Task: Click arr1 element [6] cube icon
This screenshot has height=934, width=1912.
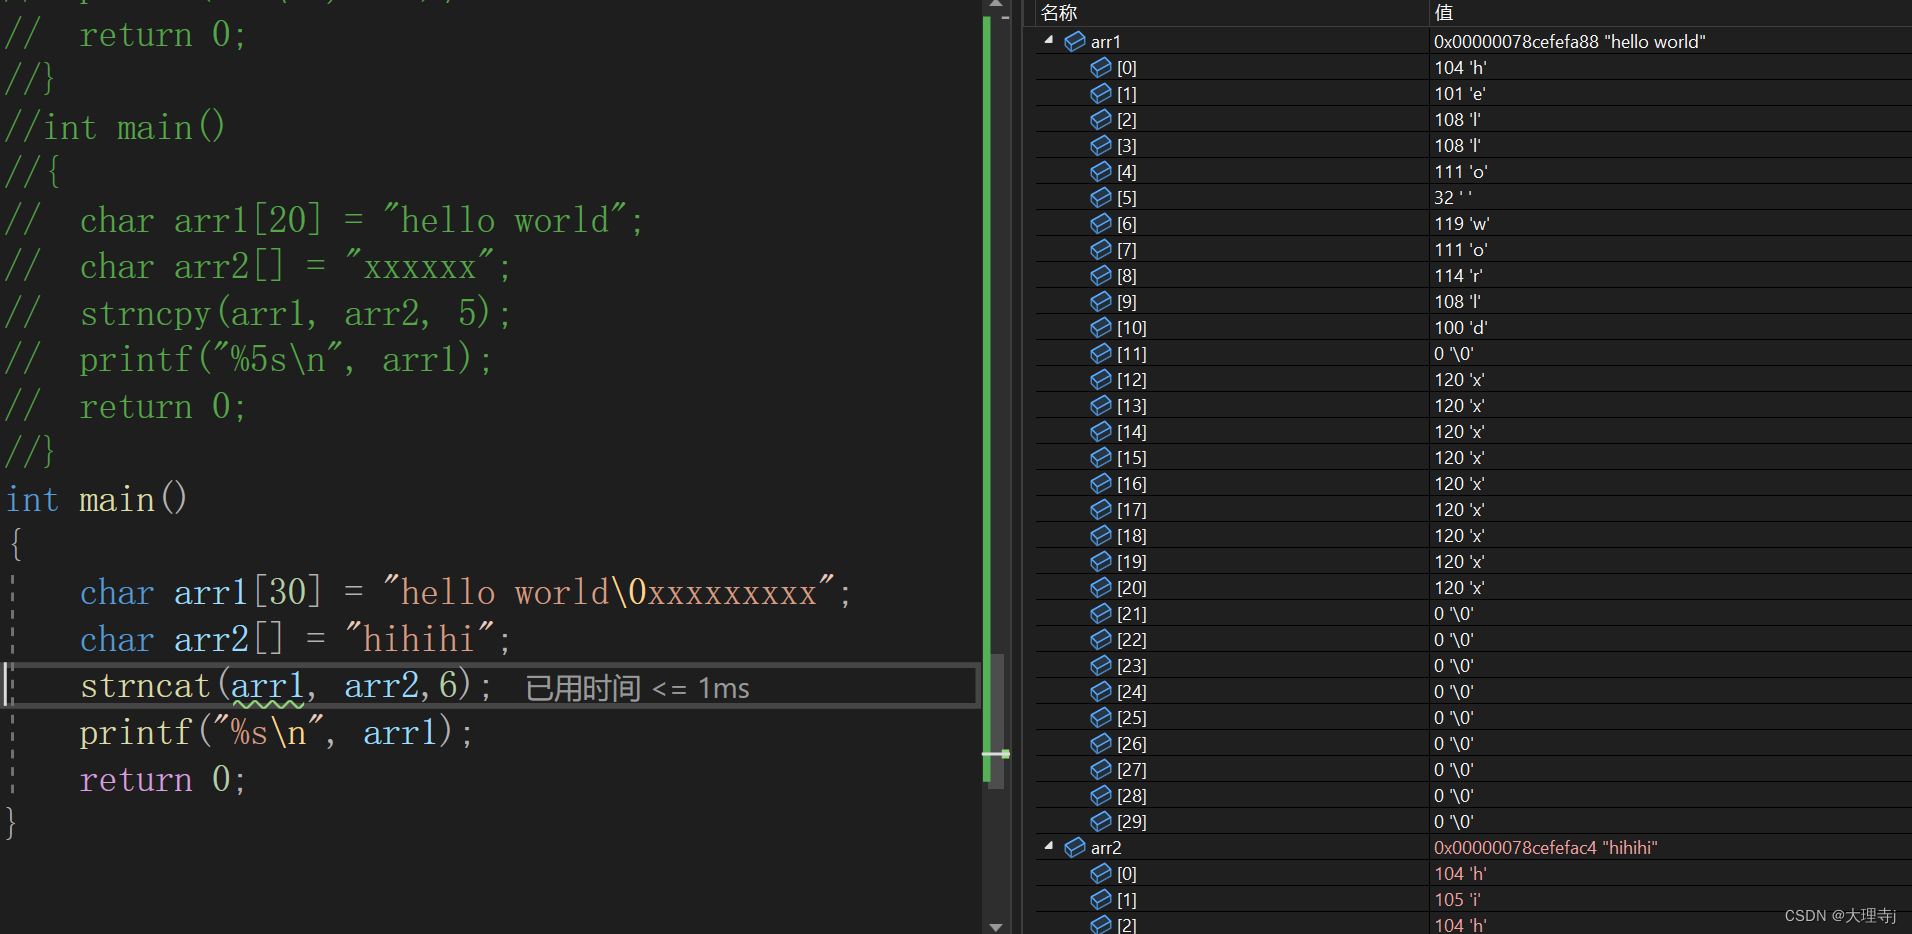Action: tap(1101, 223)
